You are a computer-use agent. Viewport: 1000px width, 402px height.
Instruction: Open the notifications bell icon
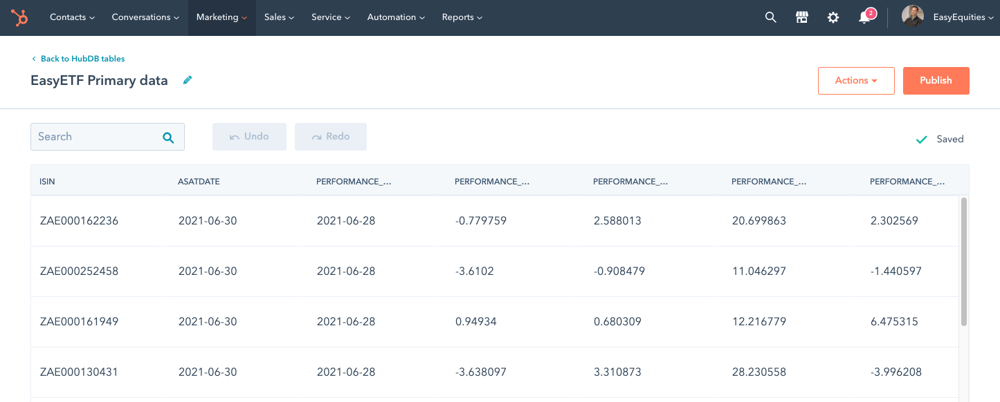click(x=865, y=17)
